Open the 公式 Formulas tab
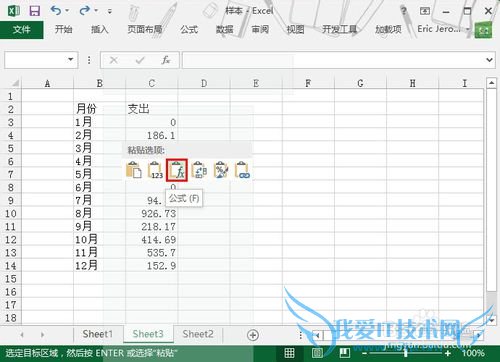Viewport: 500px width, 362px height. click(189, 29)
